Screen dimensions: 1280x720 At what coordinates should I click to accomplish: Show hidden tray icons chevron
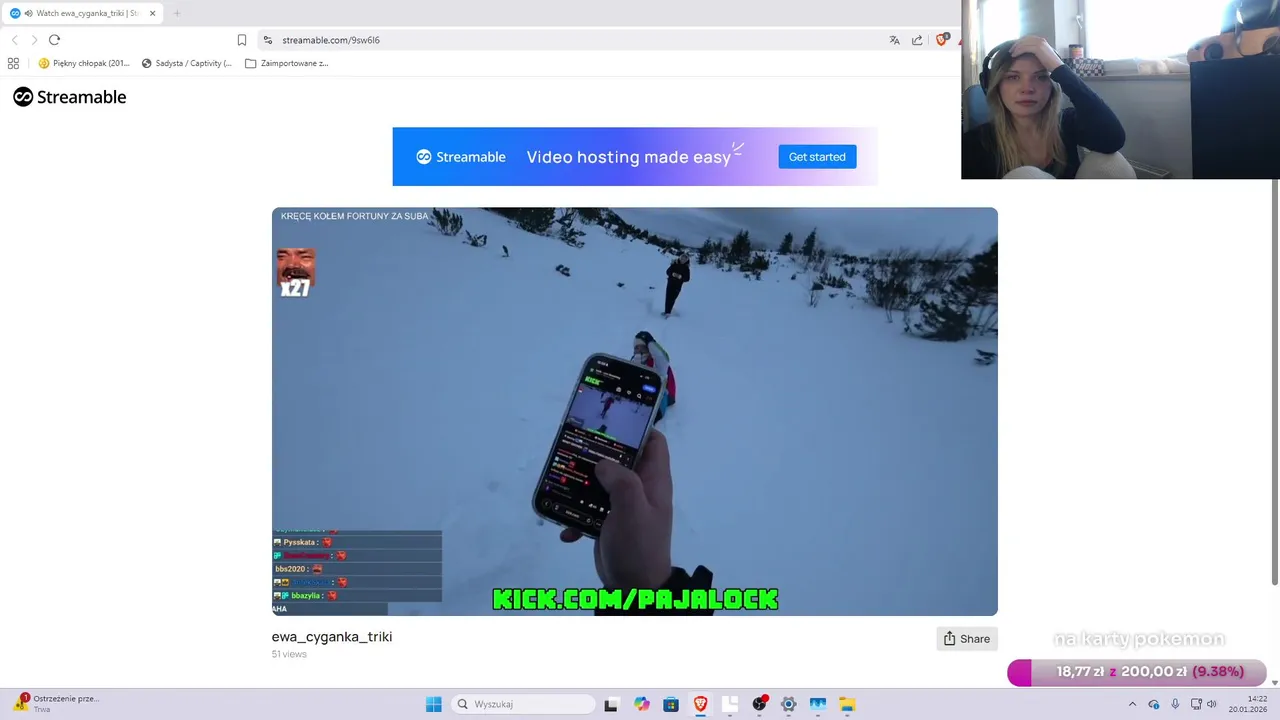click(1132, 704)
